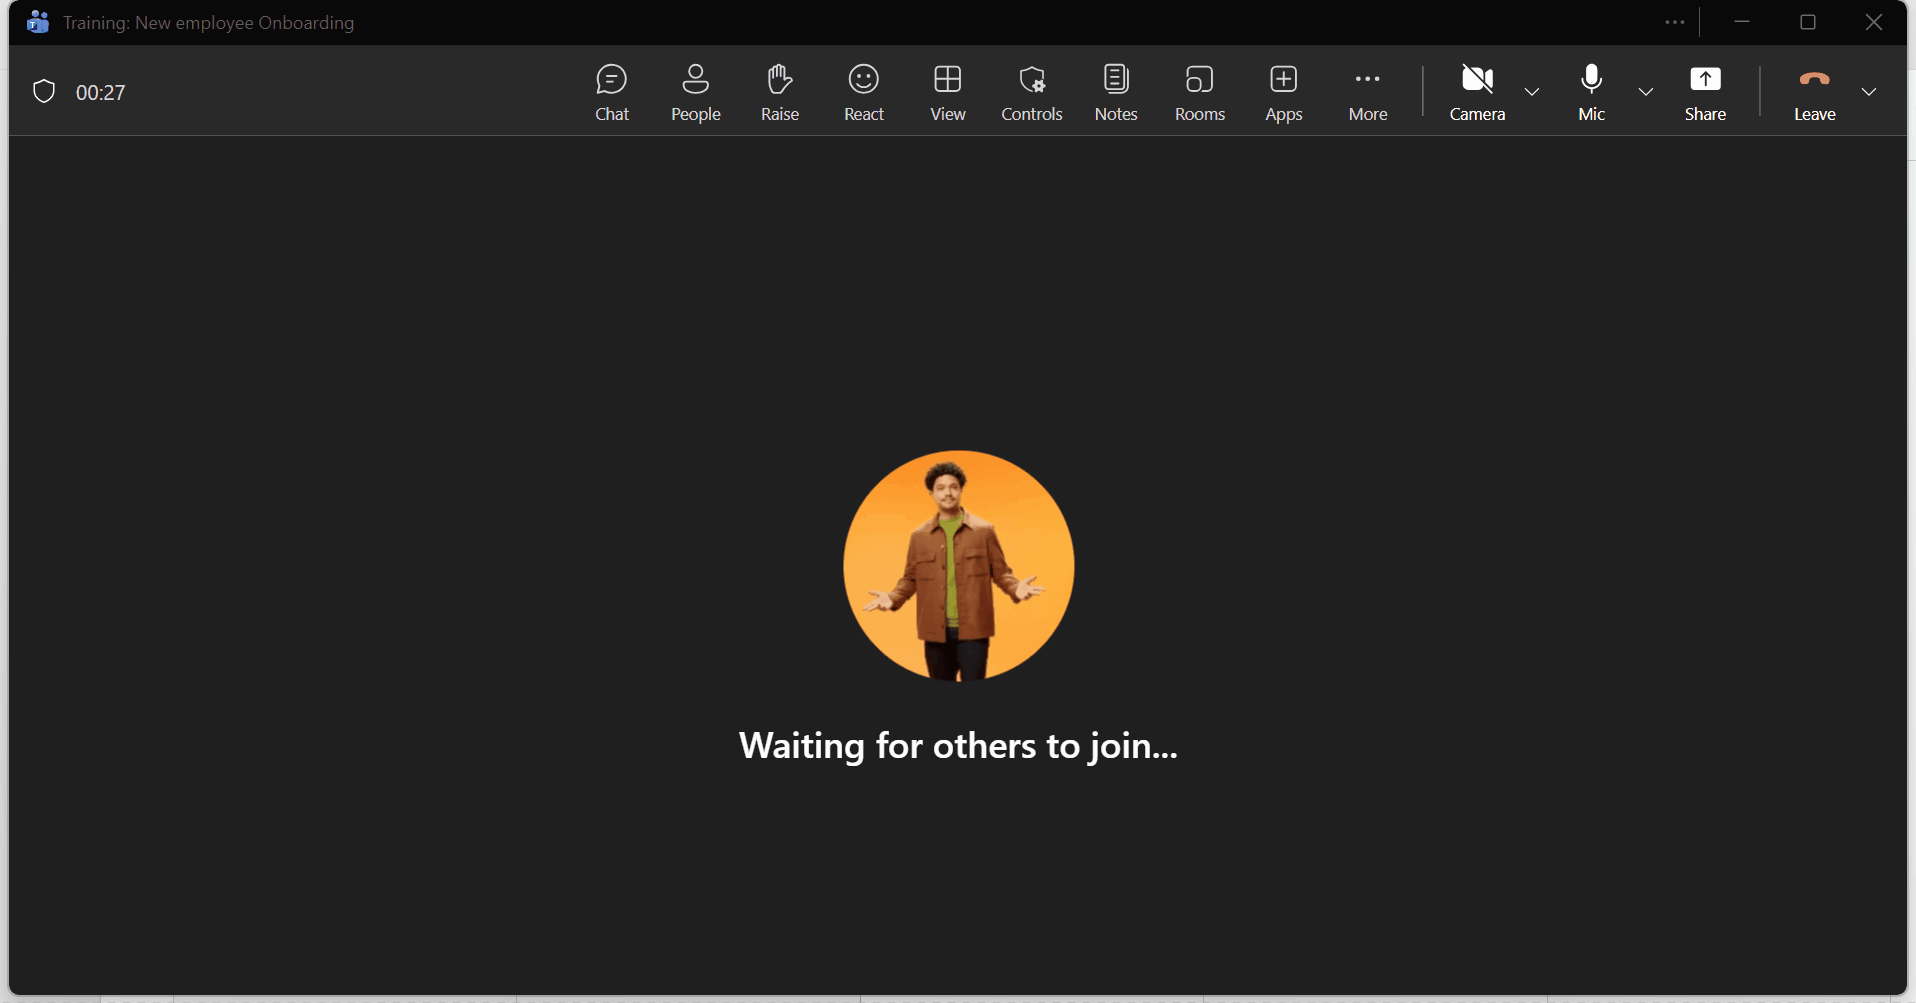Browse Apps for this meeting

click(x=1283, y=92)
